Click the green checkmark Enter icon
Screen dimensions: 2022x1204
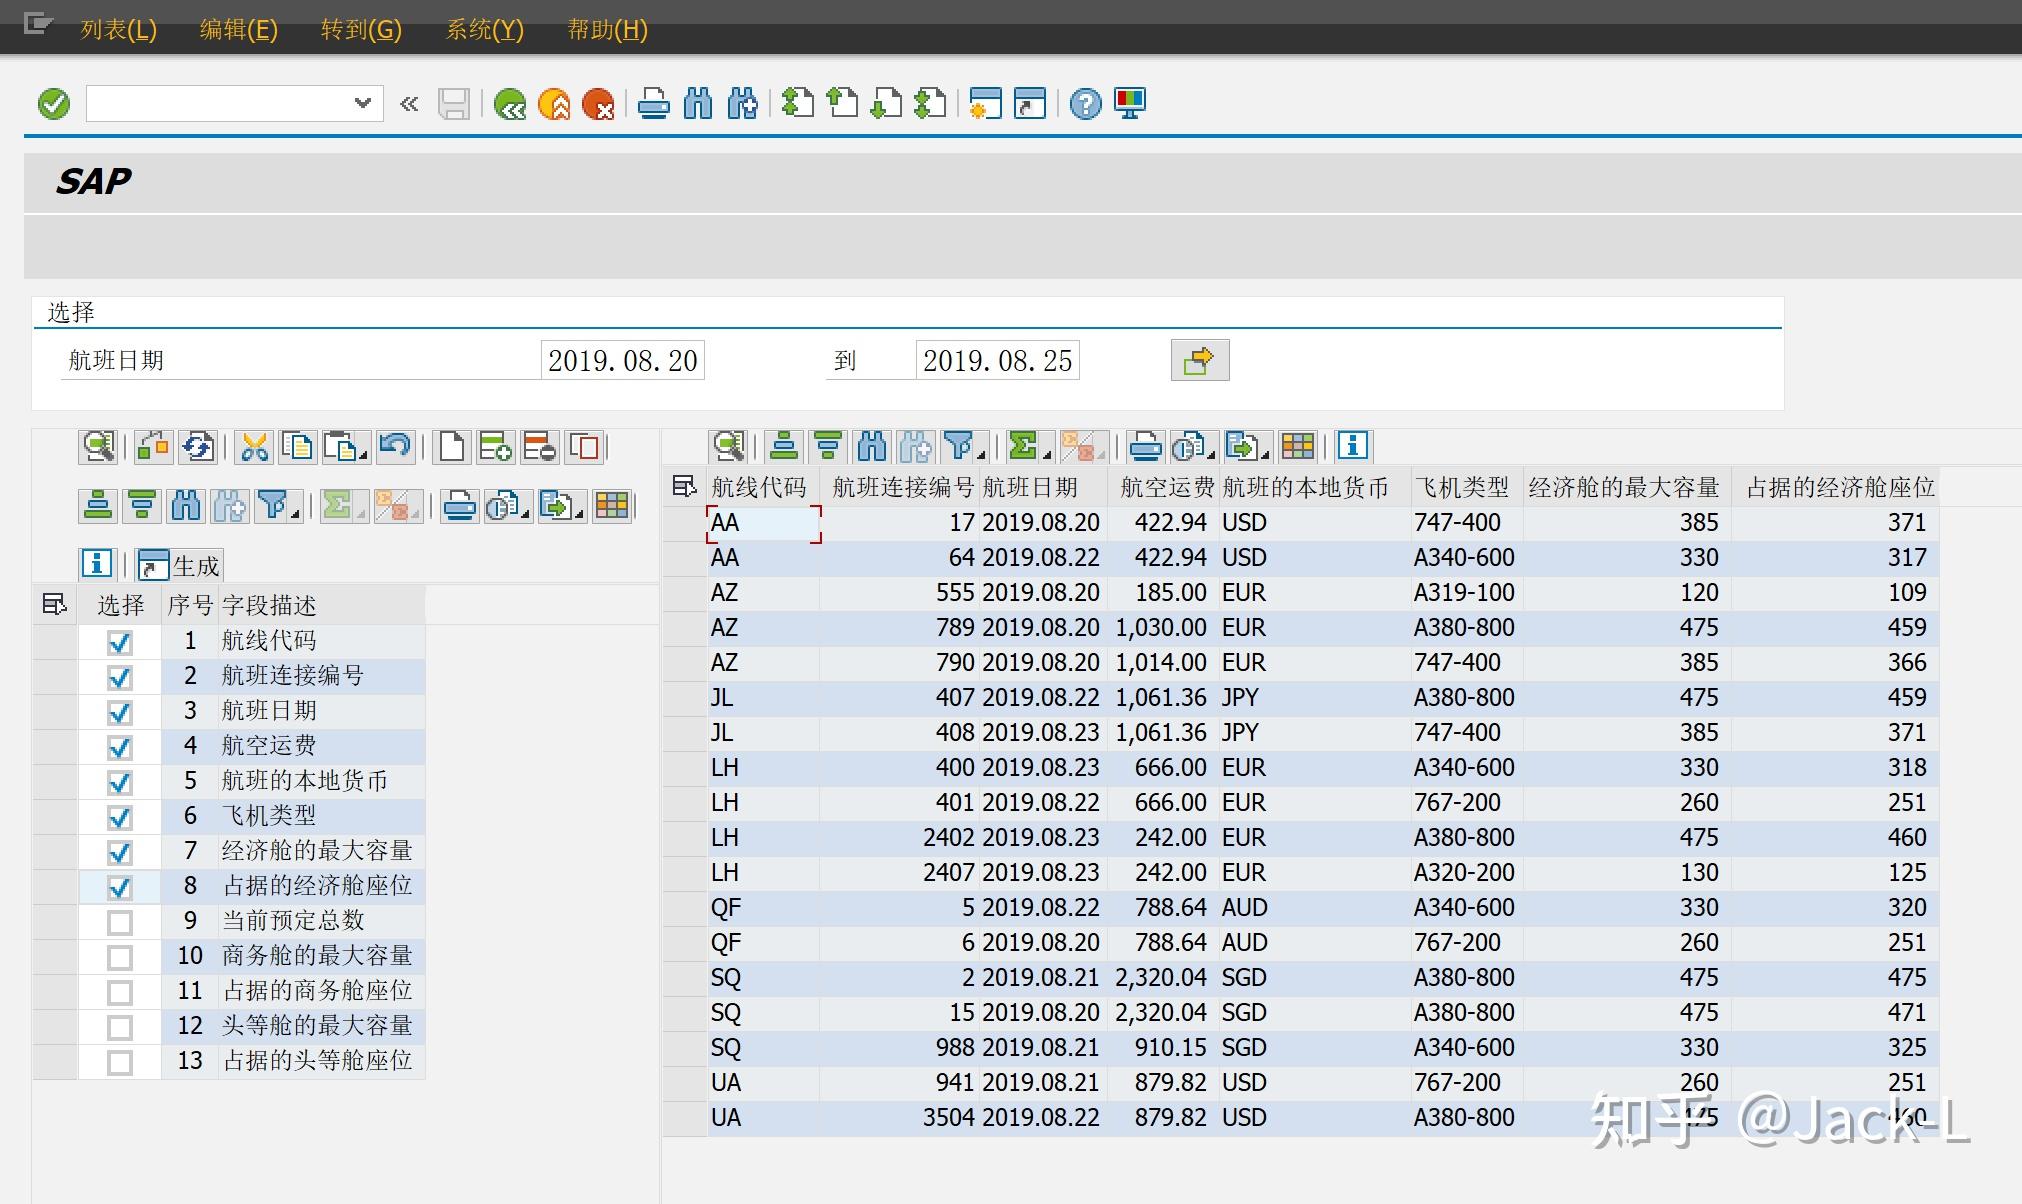tap(54, 104)
